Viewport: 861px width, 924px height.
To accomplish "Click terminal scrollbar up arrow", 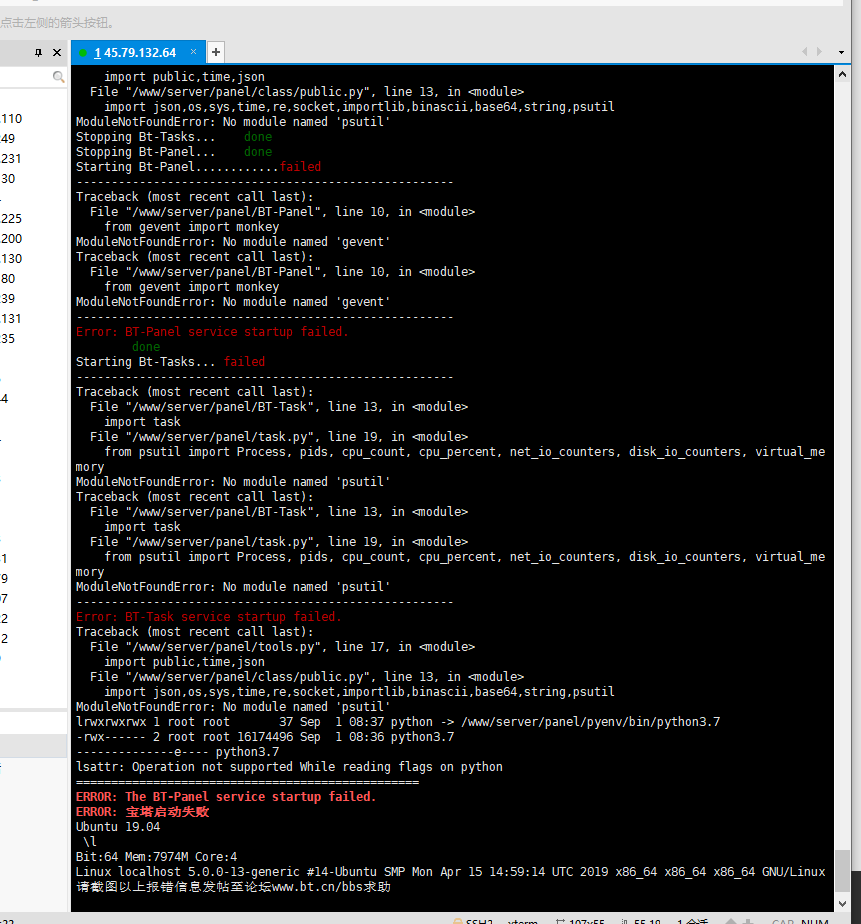I will tap(842, 74).
